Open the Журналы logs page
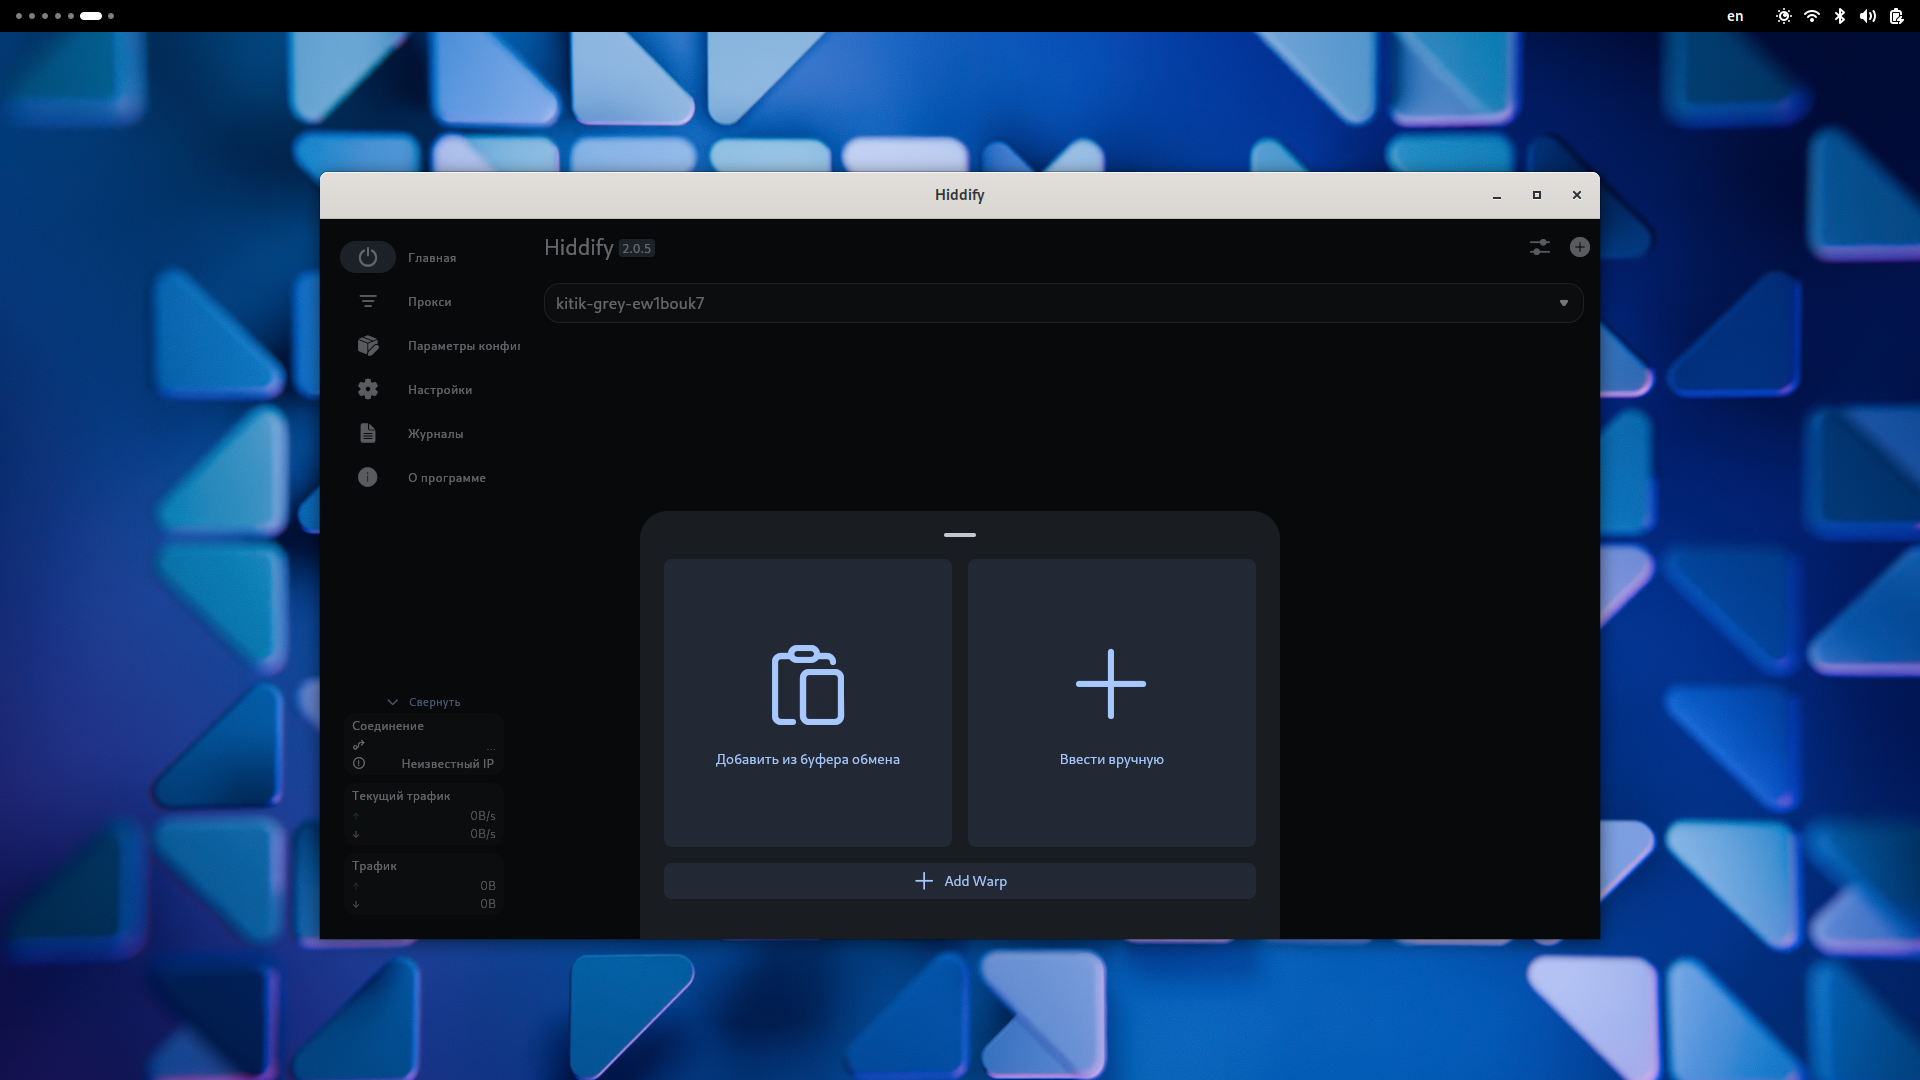 [x=435, y=434]
